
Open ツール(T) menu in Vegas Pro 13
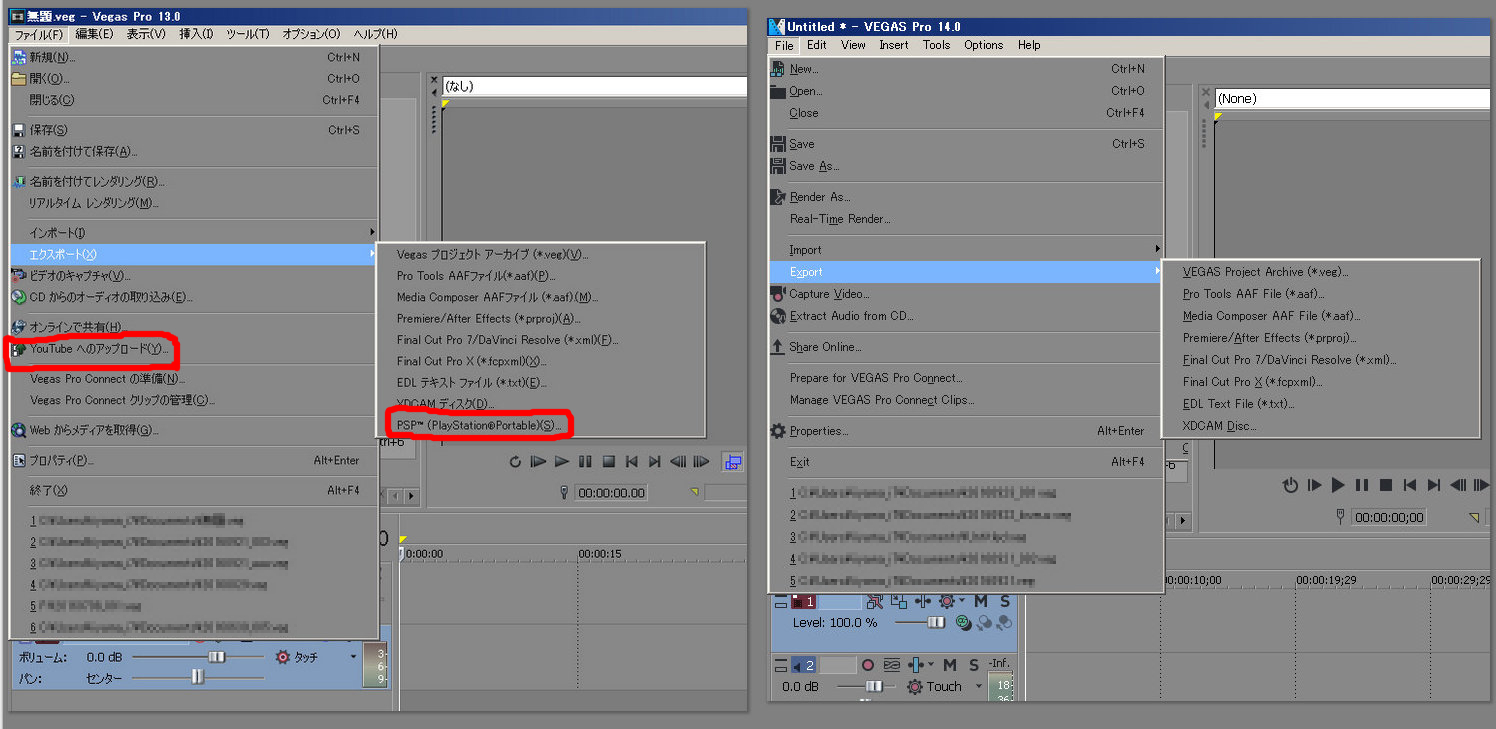pyautogui.click(x=247, y=34)
